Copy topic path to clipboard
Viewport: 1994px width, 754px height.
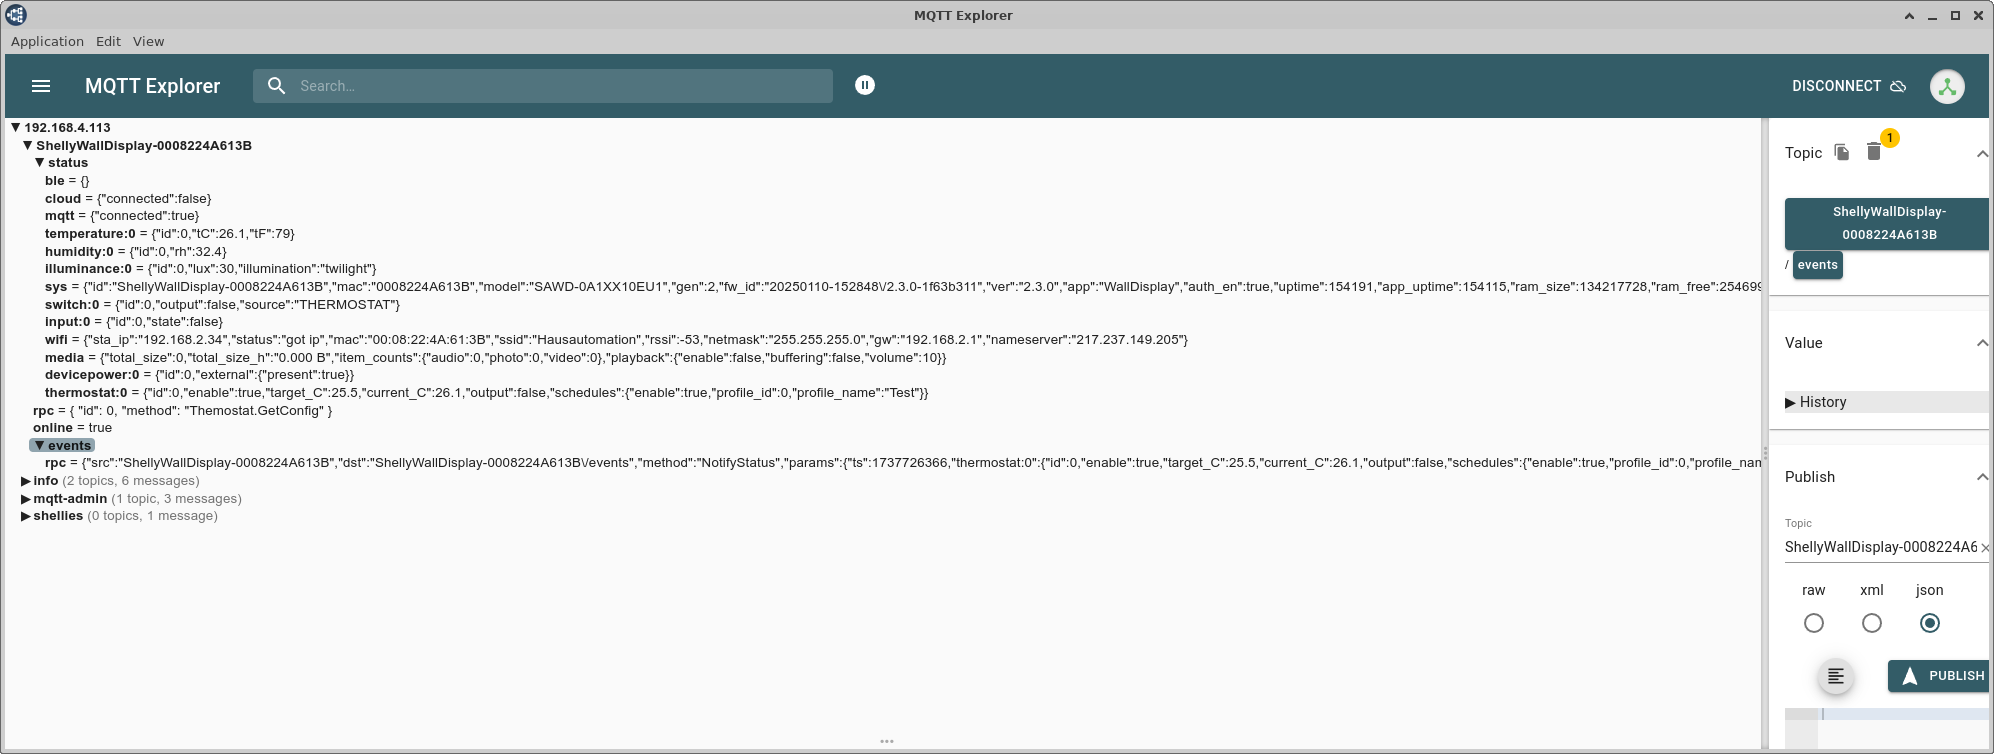(1842, 152)
